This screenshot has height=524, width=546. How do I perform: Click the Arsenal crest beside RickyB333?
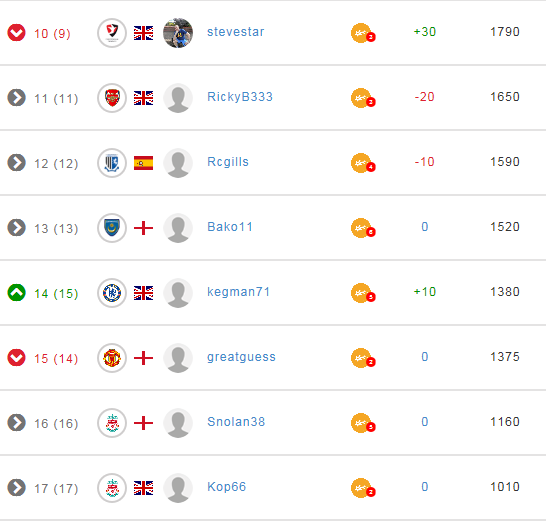(x=112, y=98)
